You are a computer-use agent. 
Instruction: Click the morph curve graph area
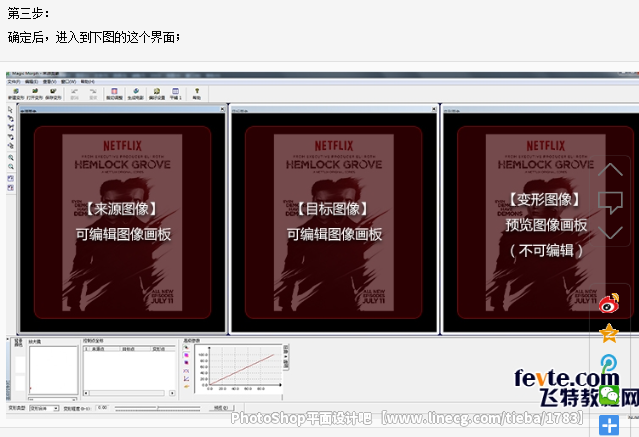click(238, 369)
